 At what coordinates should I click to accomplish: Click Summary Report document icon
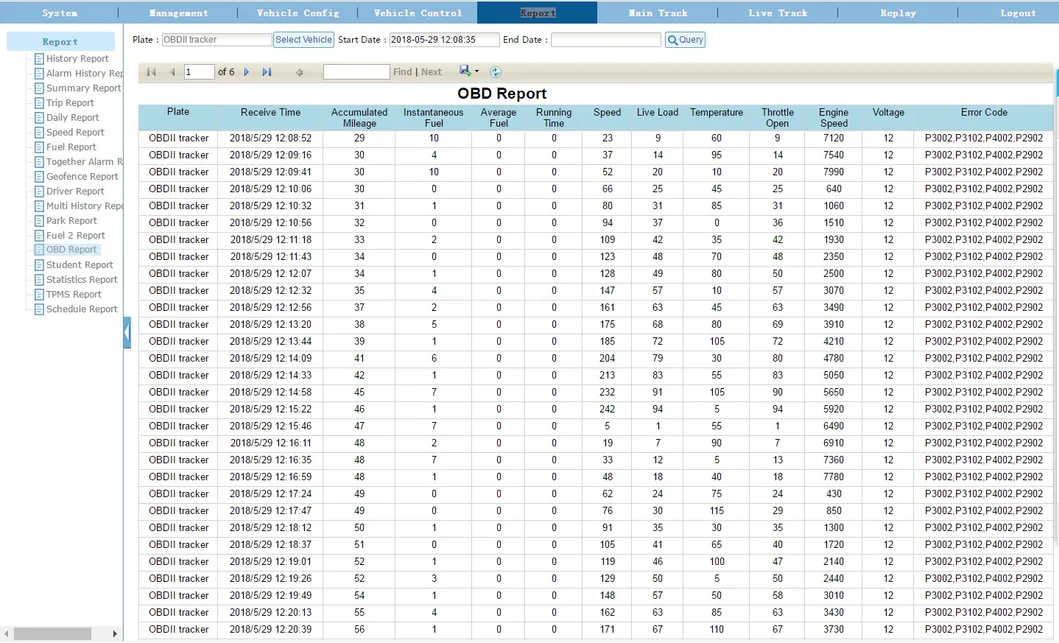(39, 88)
